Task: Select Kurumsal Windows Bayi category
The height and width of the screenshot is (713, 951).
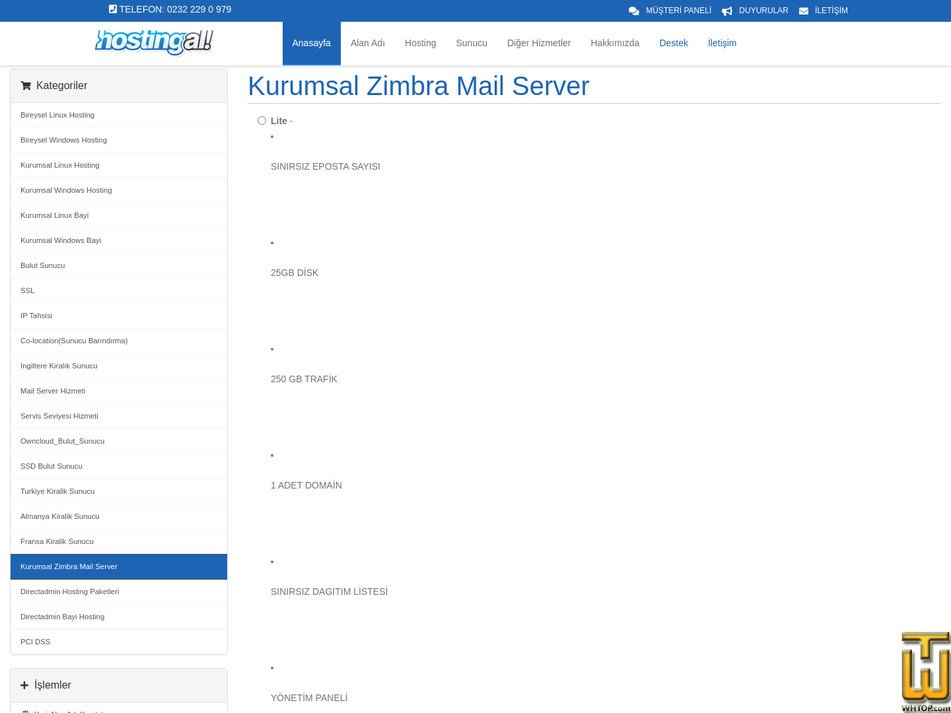Action: tap(119, 241)
